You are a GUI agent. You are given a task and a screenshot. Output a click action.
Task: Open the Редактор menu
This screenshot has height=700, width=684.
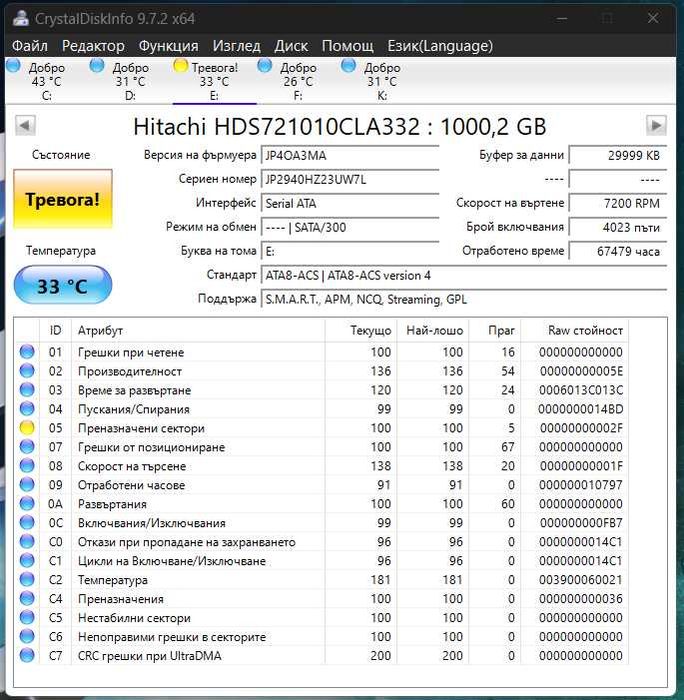[x=93, y=46]
